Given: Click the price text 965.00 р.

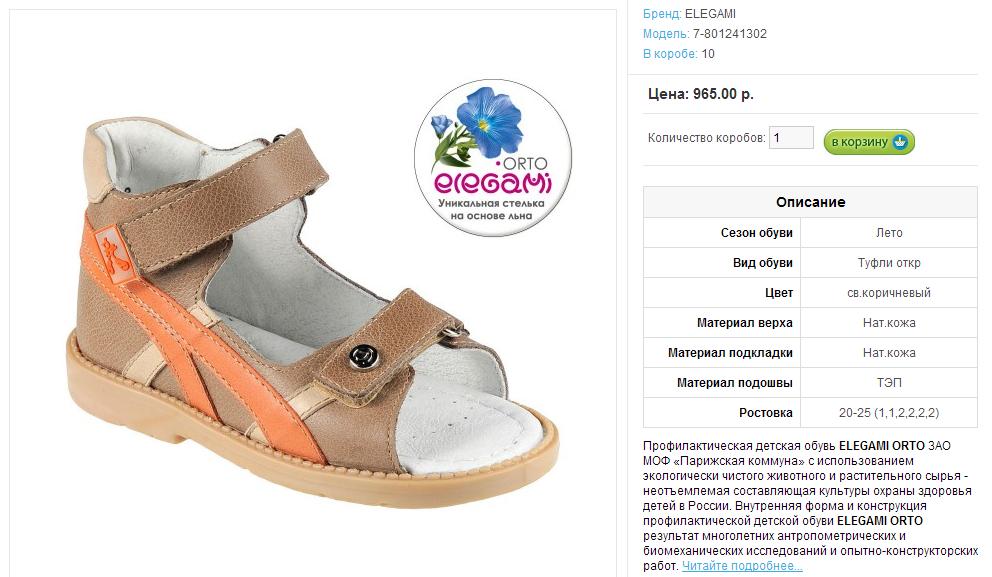Looking at the screenshot, I should pos(723,94).
